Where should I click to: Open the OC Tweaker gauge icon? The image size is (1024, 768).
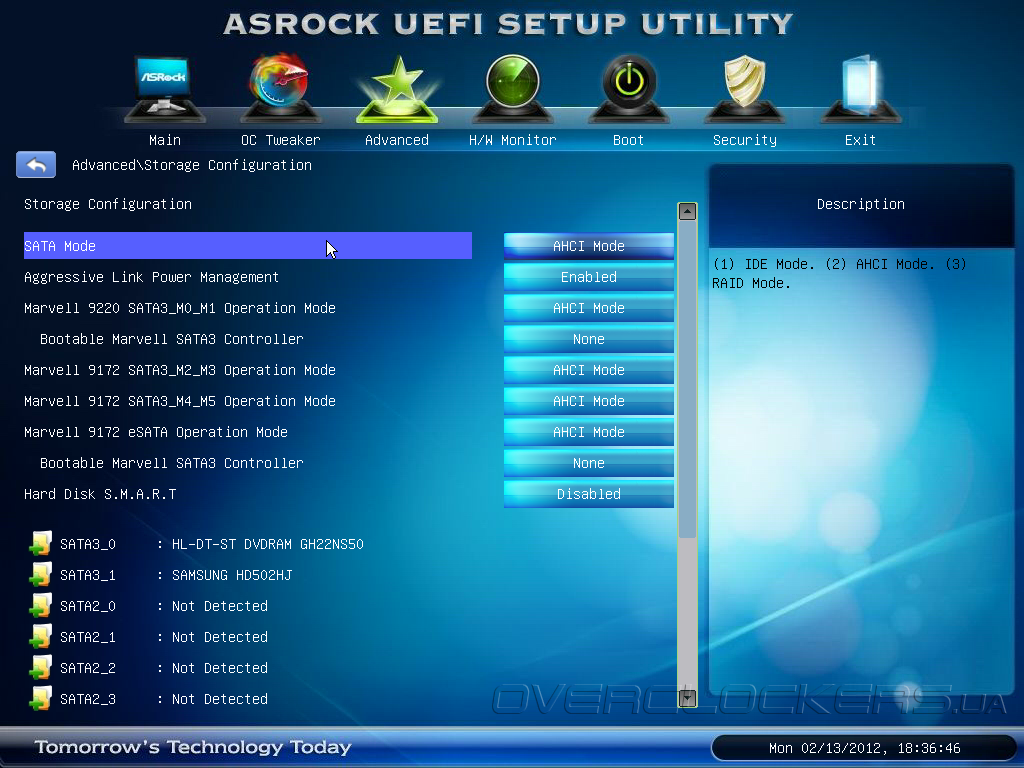[280, 89]
